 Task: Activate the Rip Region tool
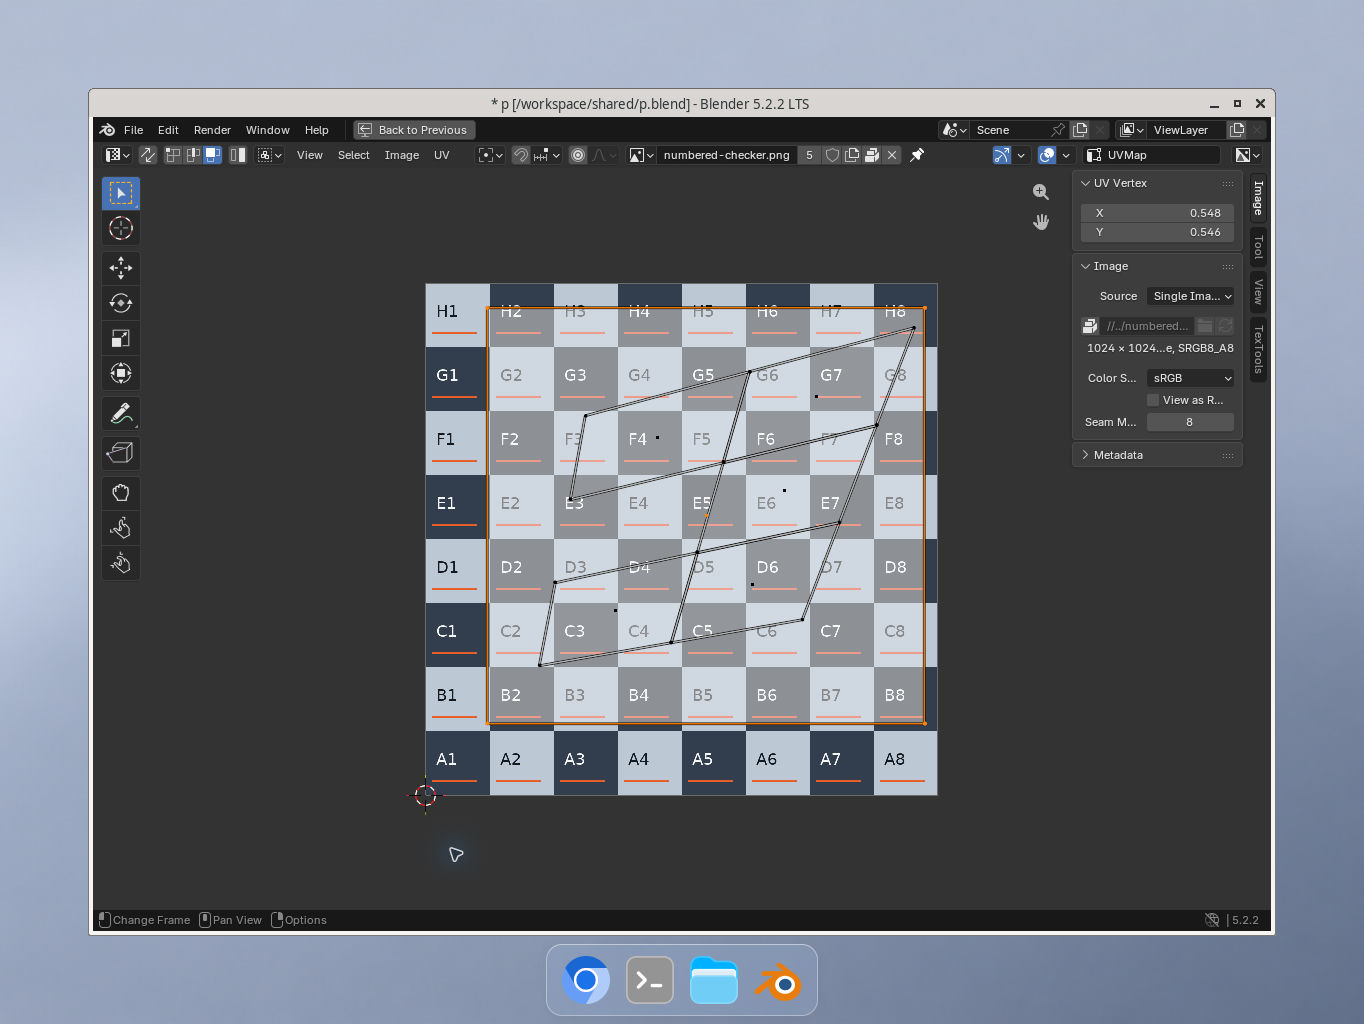pos(121,453)
